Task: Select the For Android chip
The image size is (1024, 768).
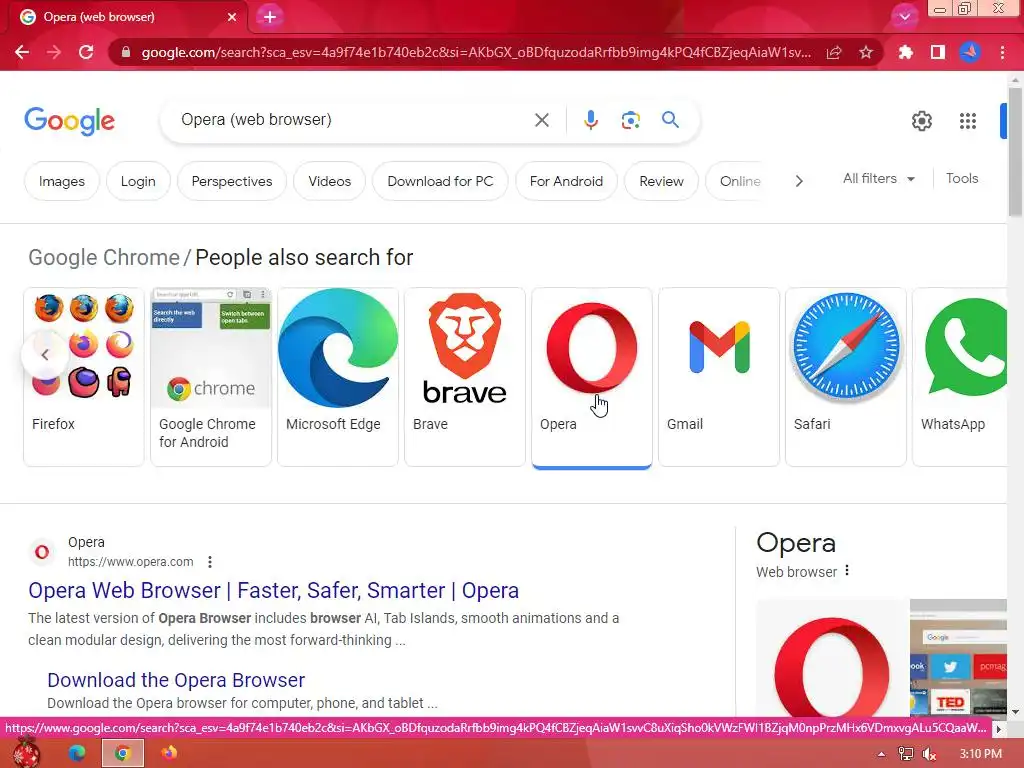Action: 566,182
